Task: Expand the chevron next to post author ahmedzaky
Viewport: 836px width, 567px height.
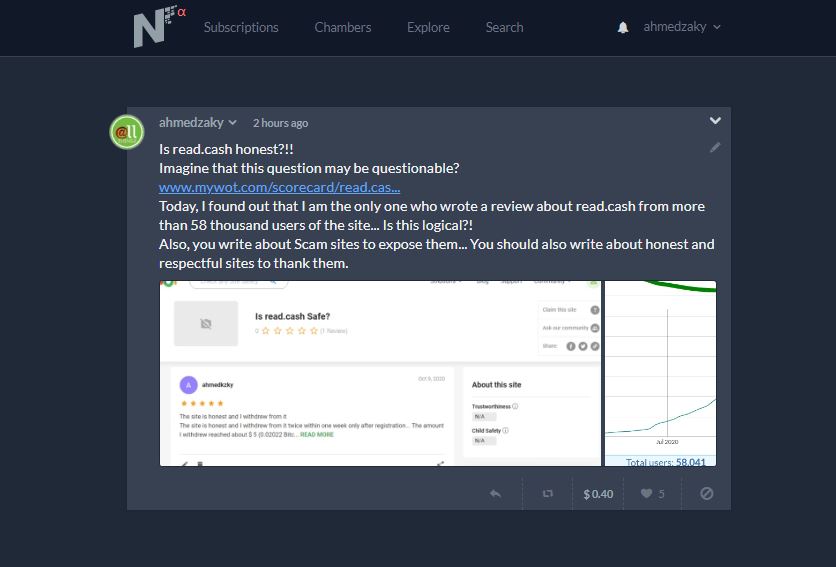Action: (232, 123)
